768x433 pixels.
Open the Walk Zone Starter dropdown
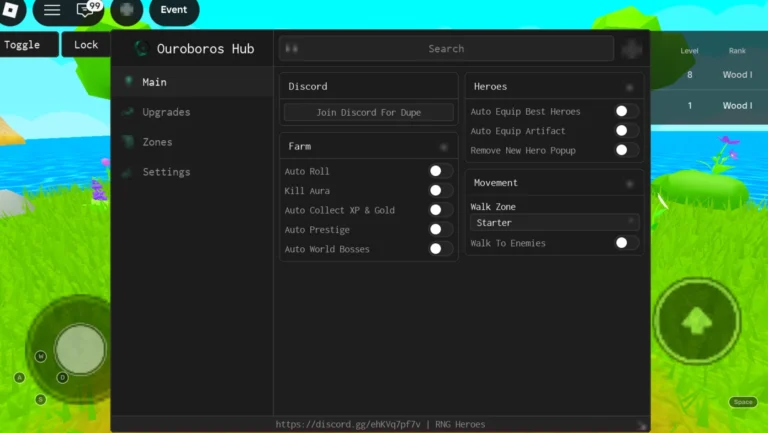[554, 222]
